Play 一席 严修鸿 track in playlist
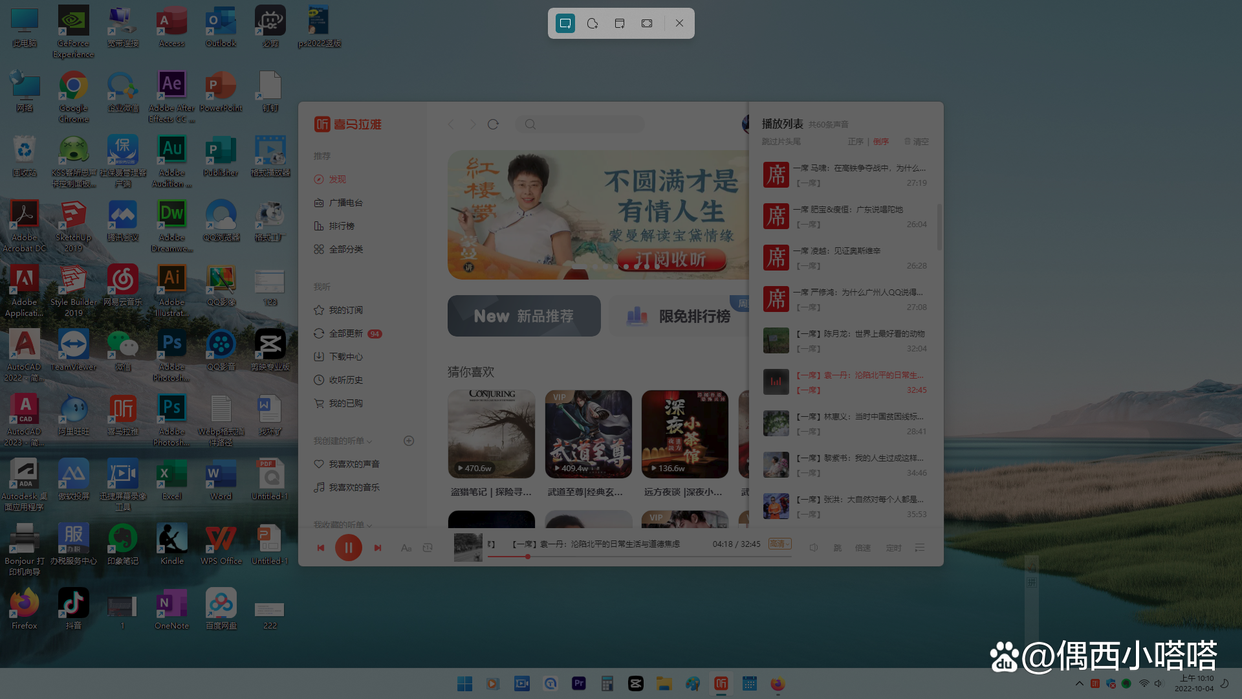Screen dimensions: 1242x699 point(845,299)
